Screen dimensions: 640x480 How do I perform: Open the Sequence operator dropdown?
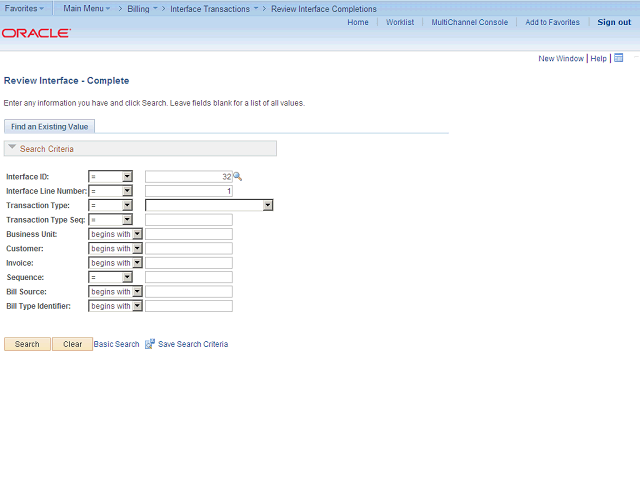click(x=111, y=278)
